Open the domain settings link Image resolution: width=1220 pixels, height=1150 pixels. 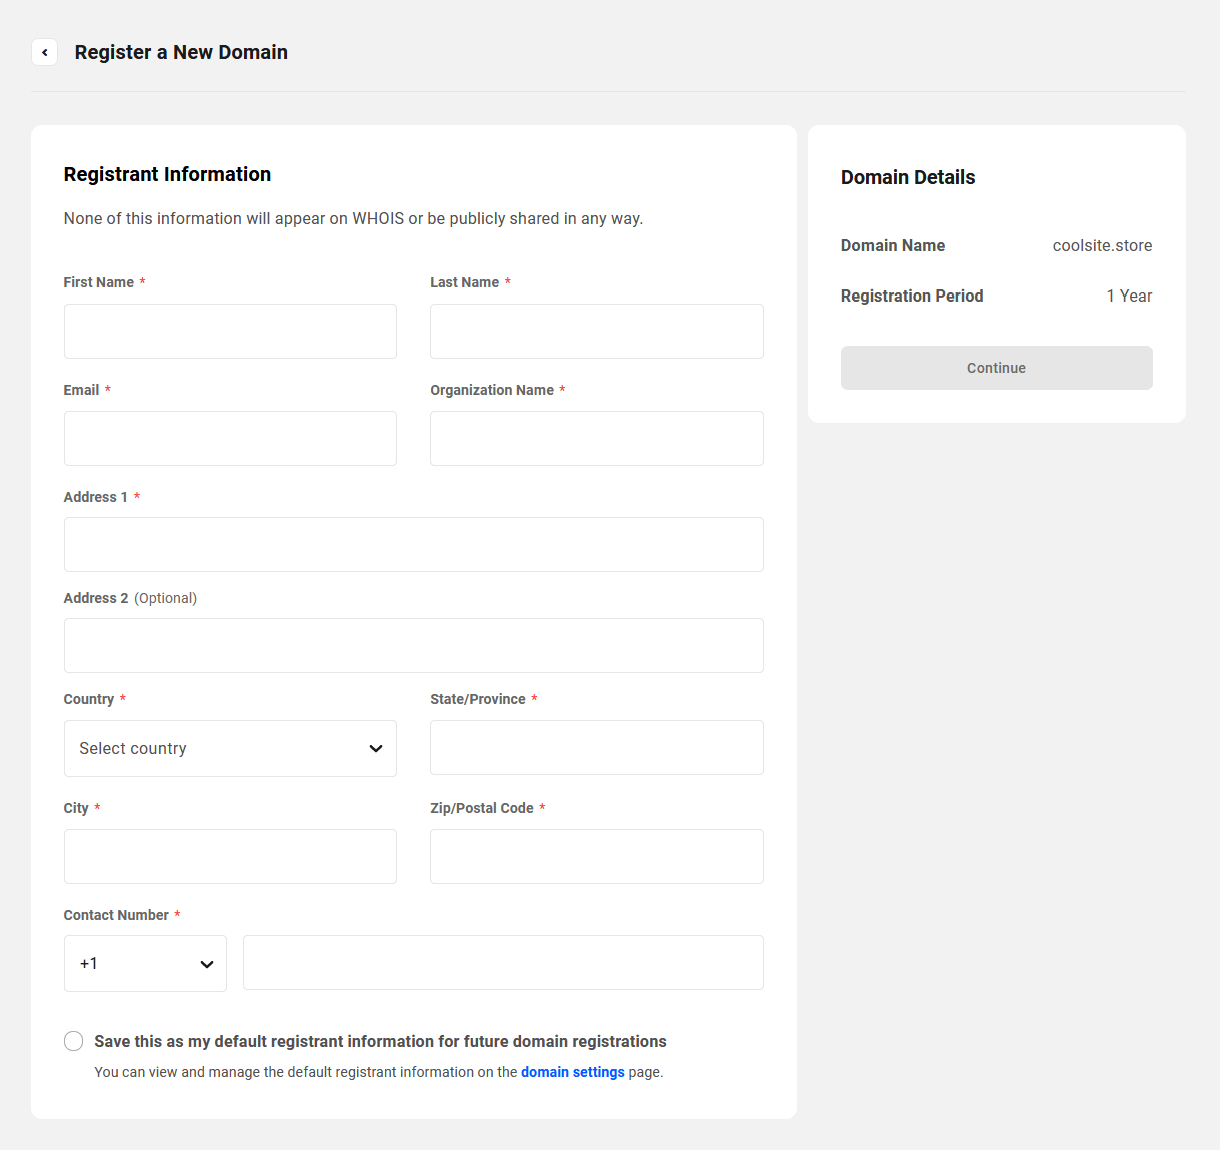pyautogui.click(x=573, y=1071)
